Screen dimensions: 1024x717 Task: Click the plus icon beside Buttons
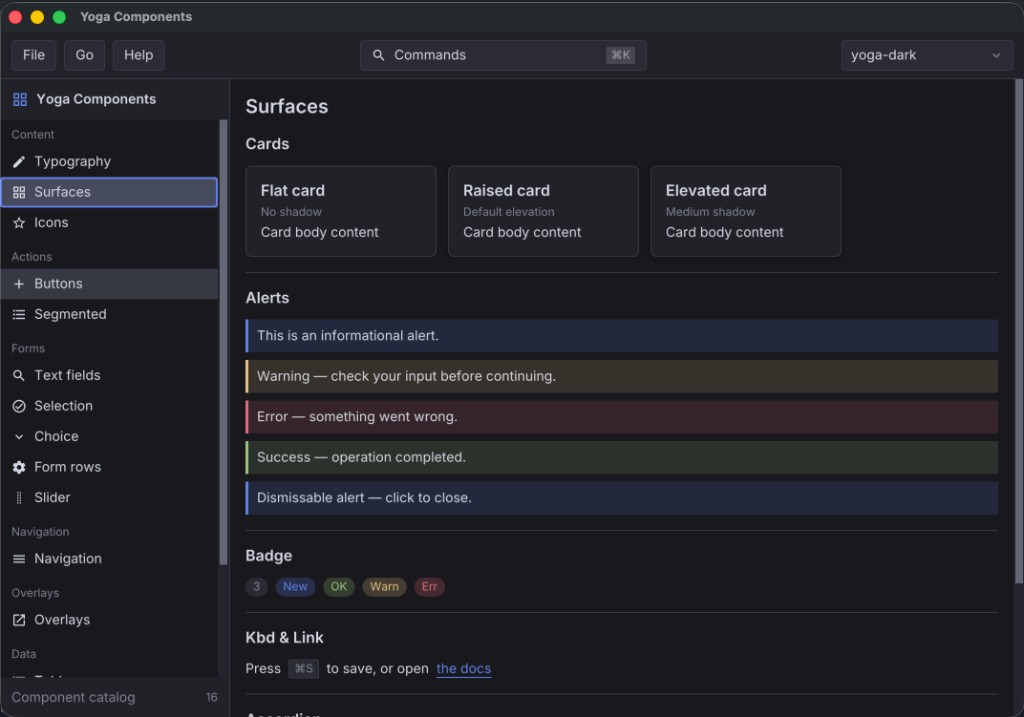click(19, 284)
